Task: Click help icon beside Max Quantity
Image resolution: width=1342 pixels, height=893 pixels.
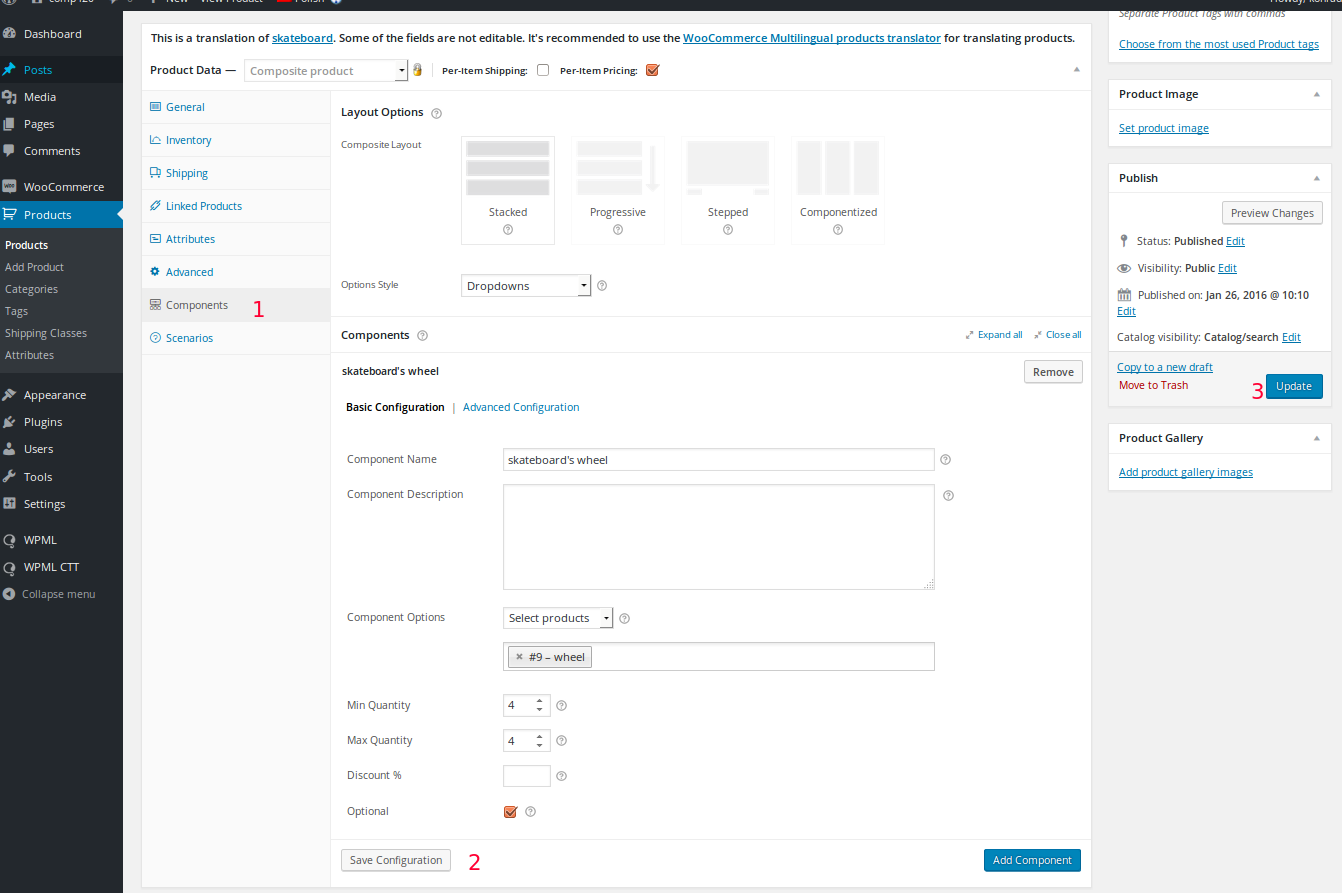Action: (561, 741)
